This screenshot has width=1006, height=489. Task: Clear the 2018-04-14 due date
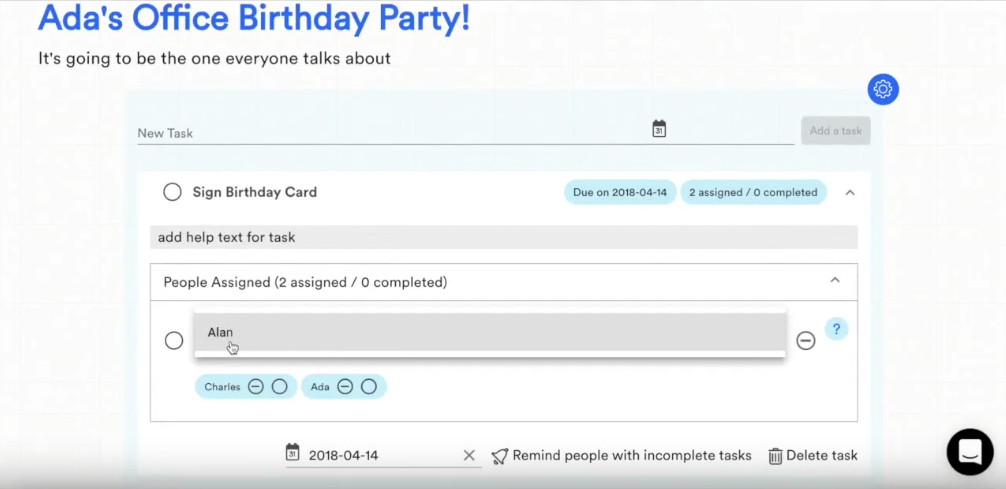click(x=469, y=456)
